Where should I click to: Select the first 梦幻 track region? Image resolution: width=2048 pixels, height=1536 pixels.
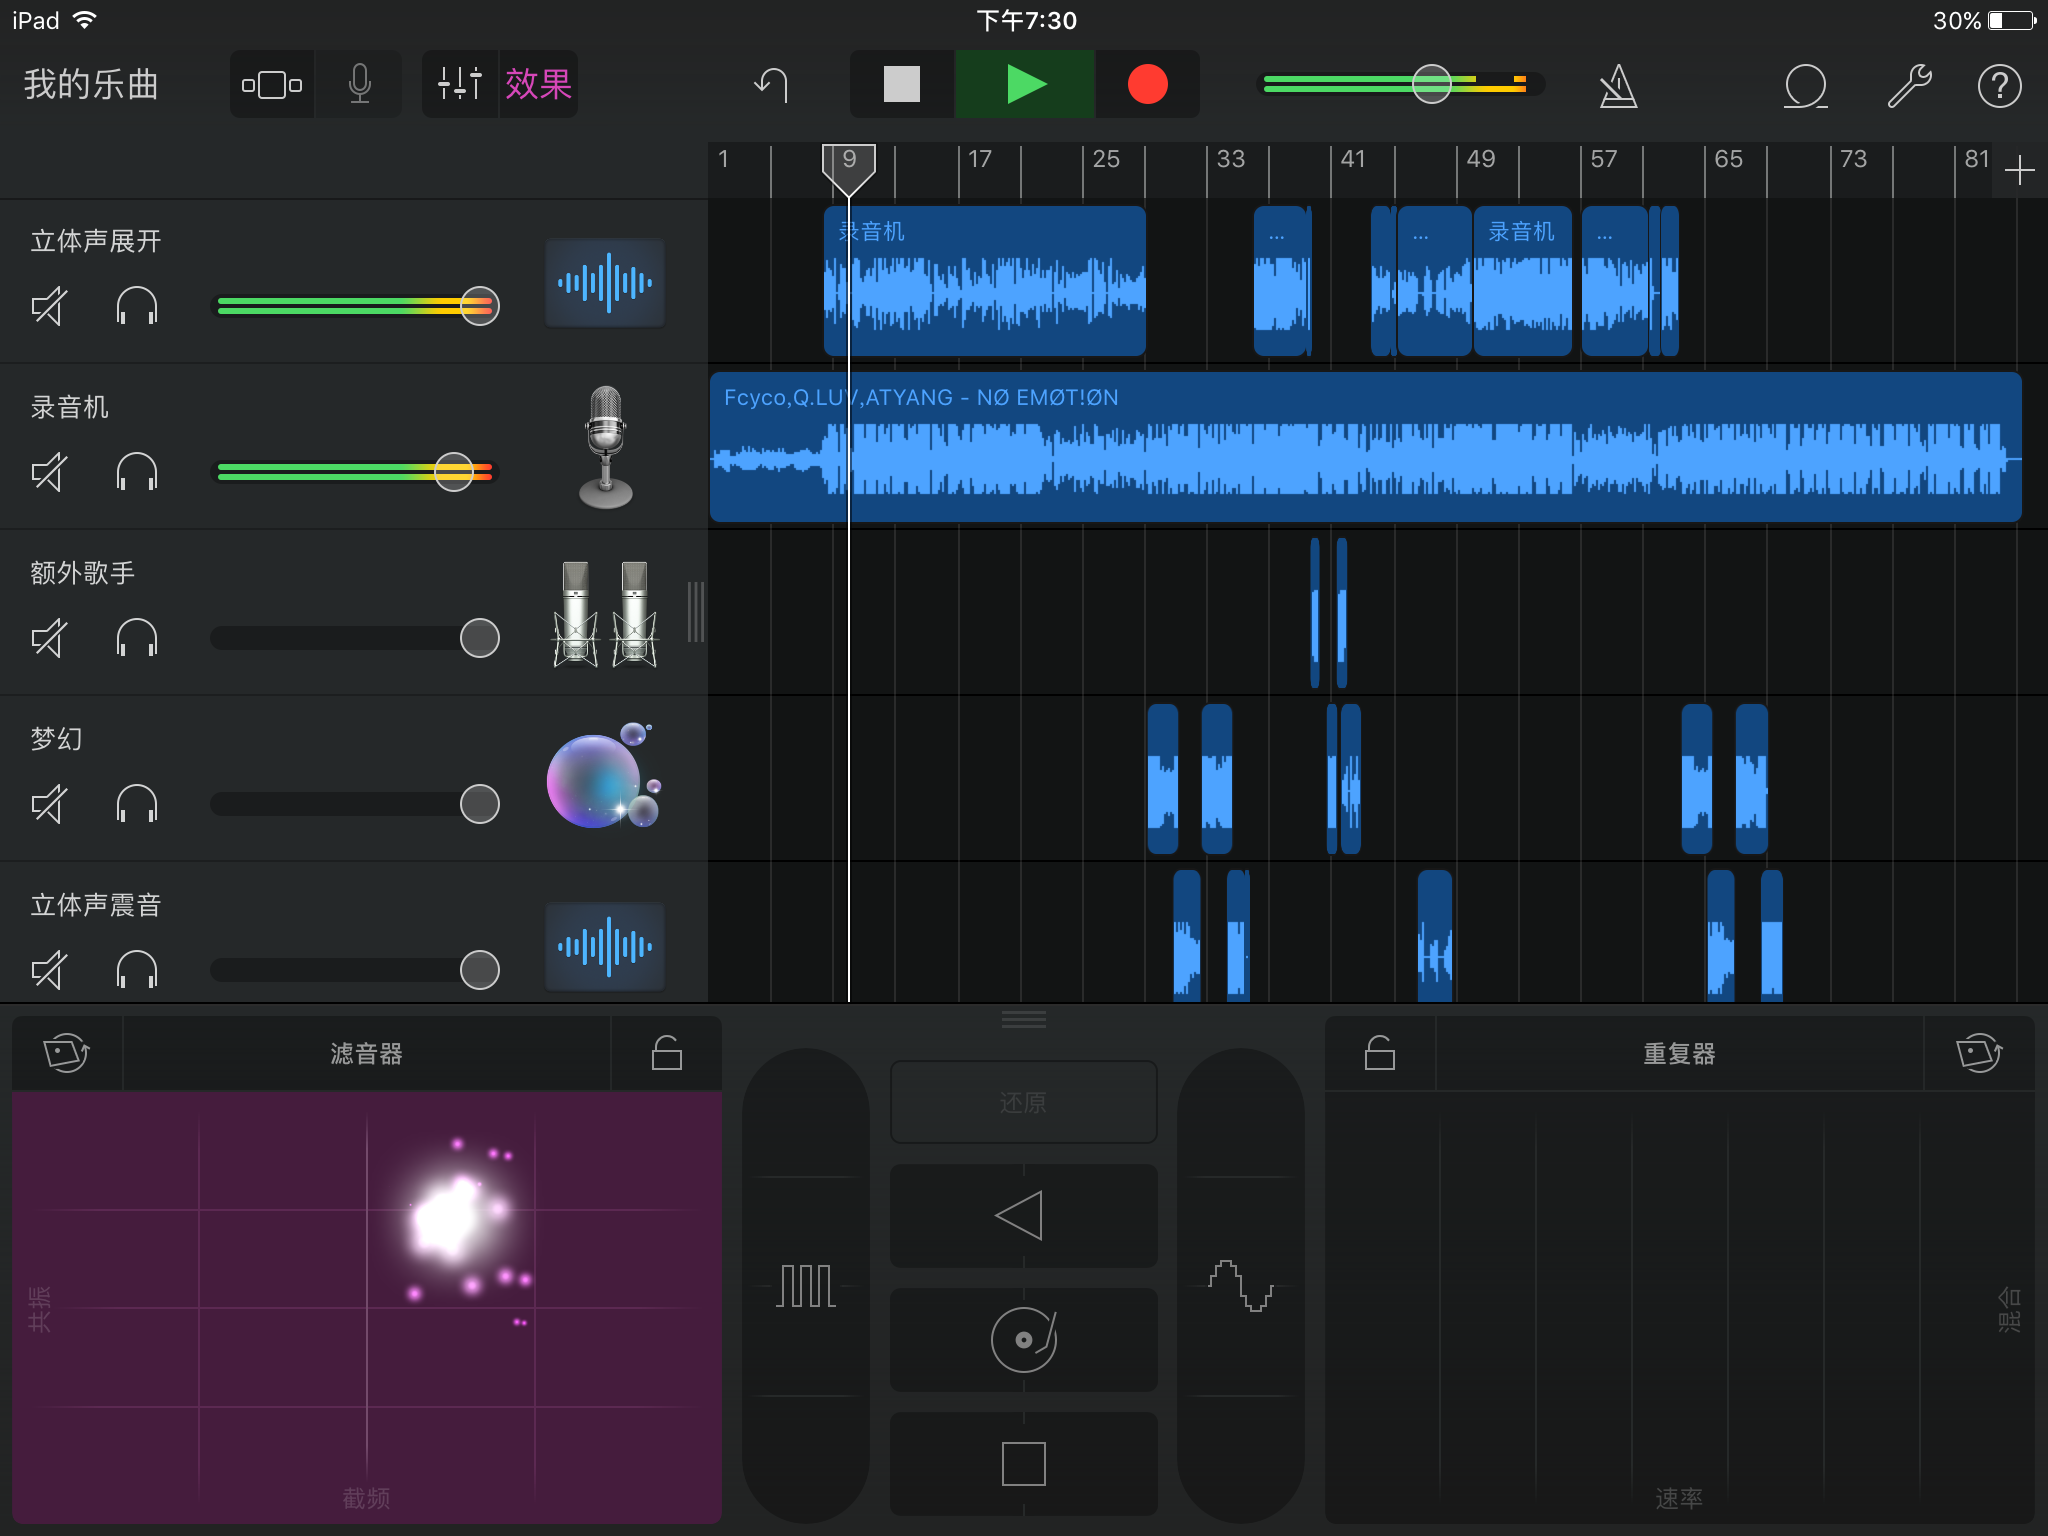(x=1163, y=779)
